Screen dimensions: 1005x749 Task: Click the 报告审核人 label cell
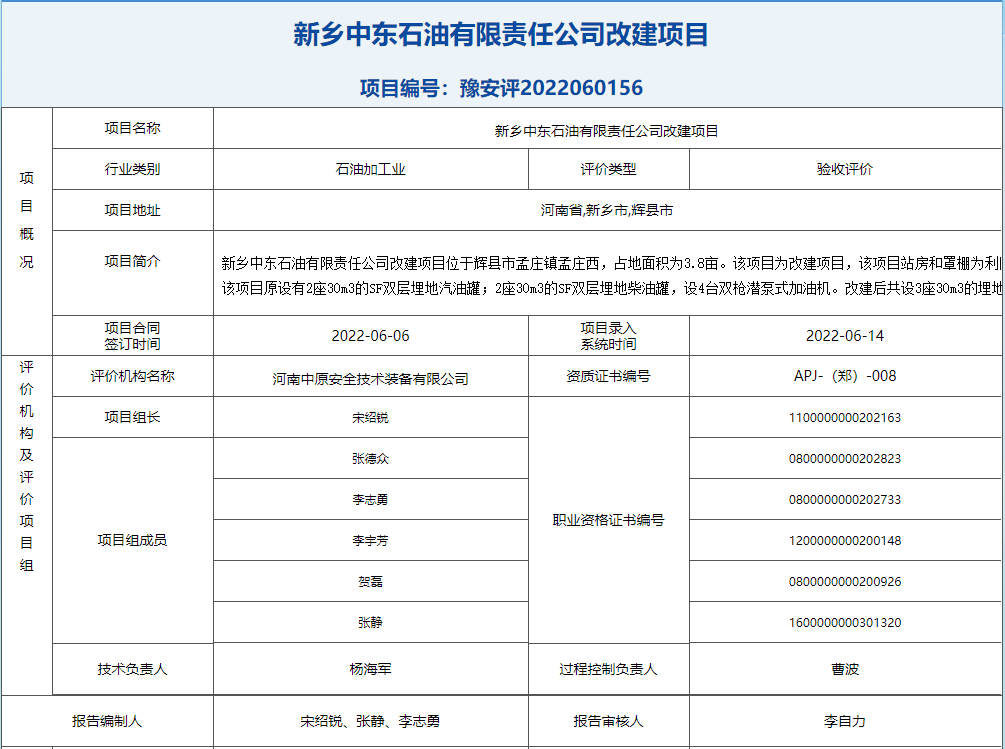click(x=608, y=721)
